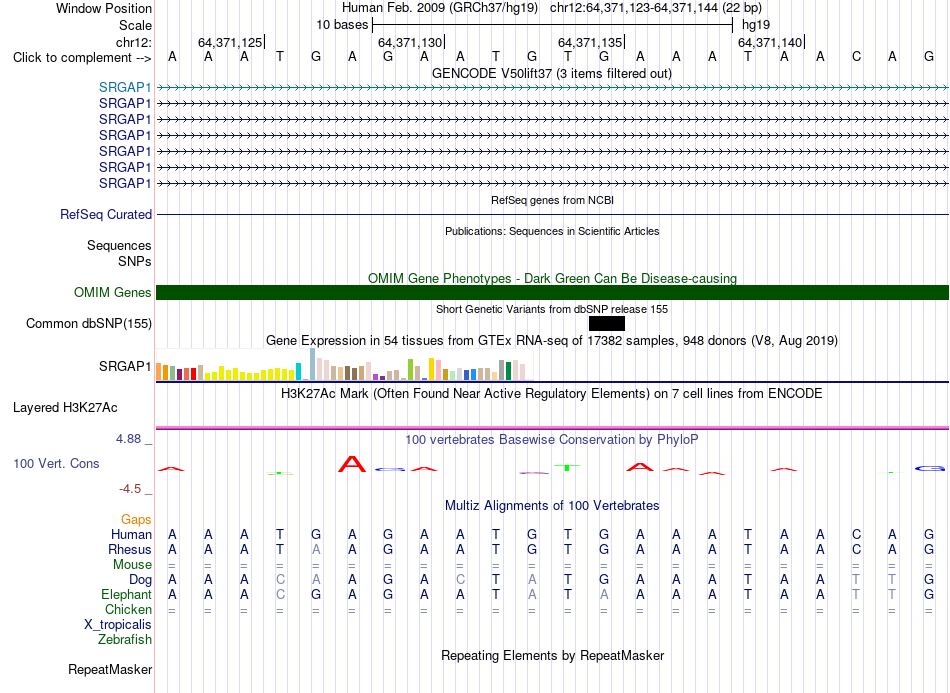The height and width of the screenshot is (693, 950).
Task: Click the 100 Vert. Cons label
Action: coord(56,463)
